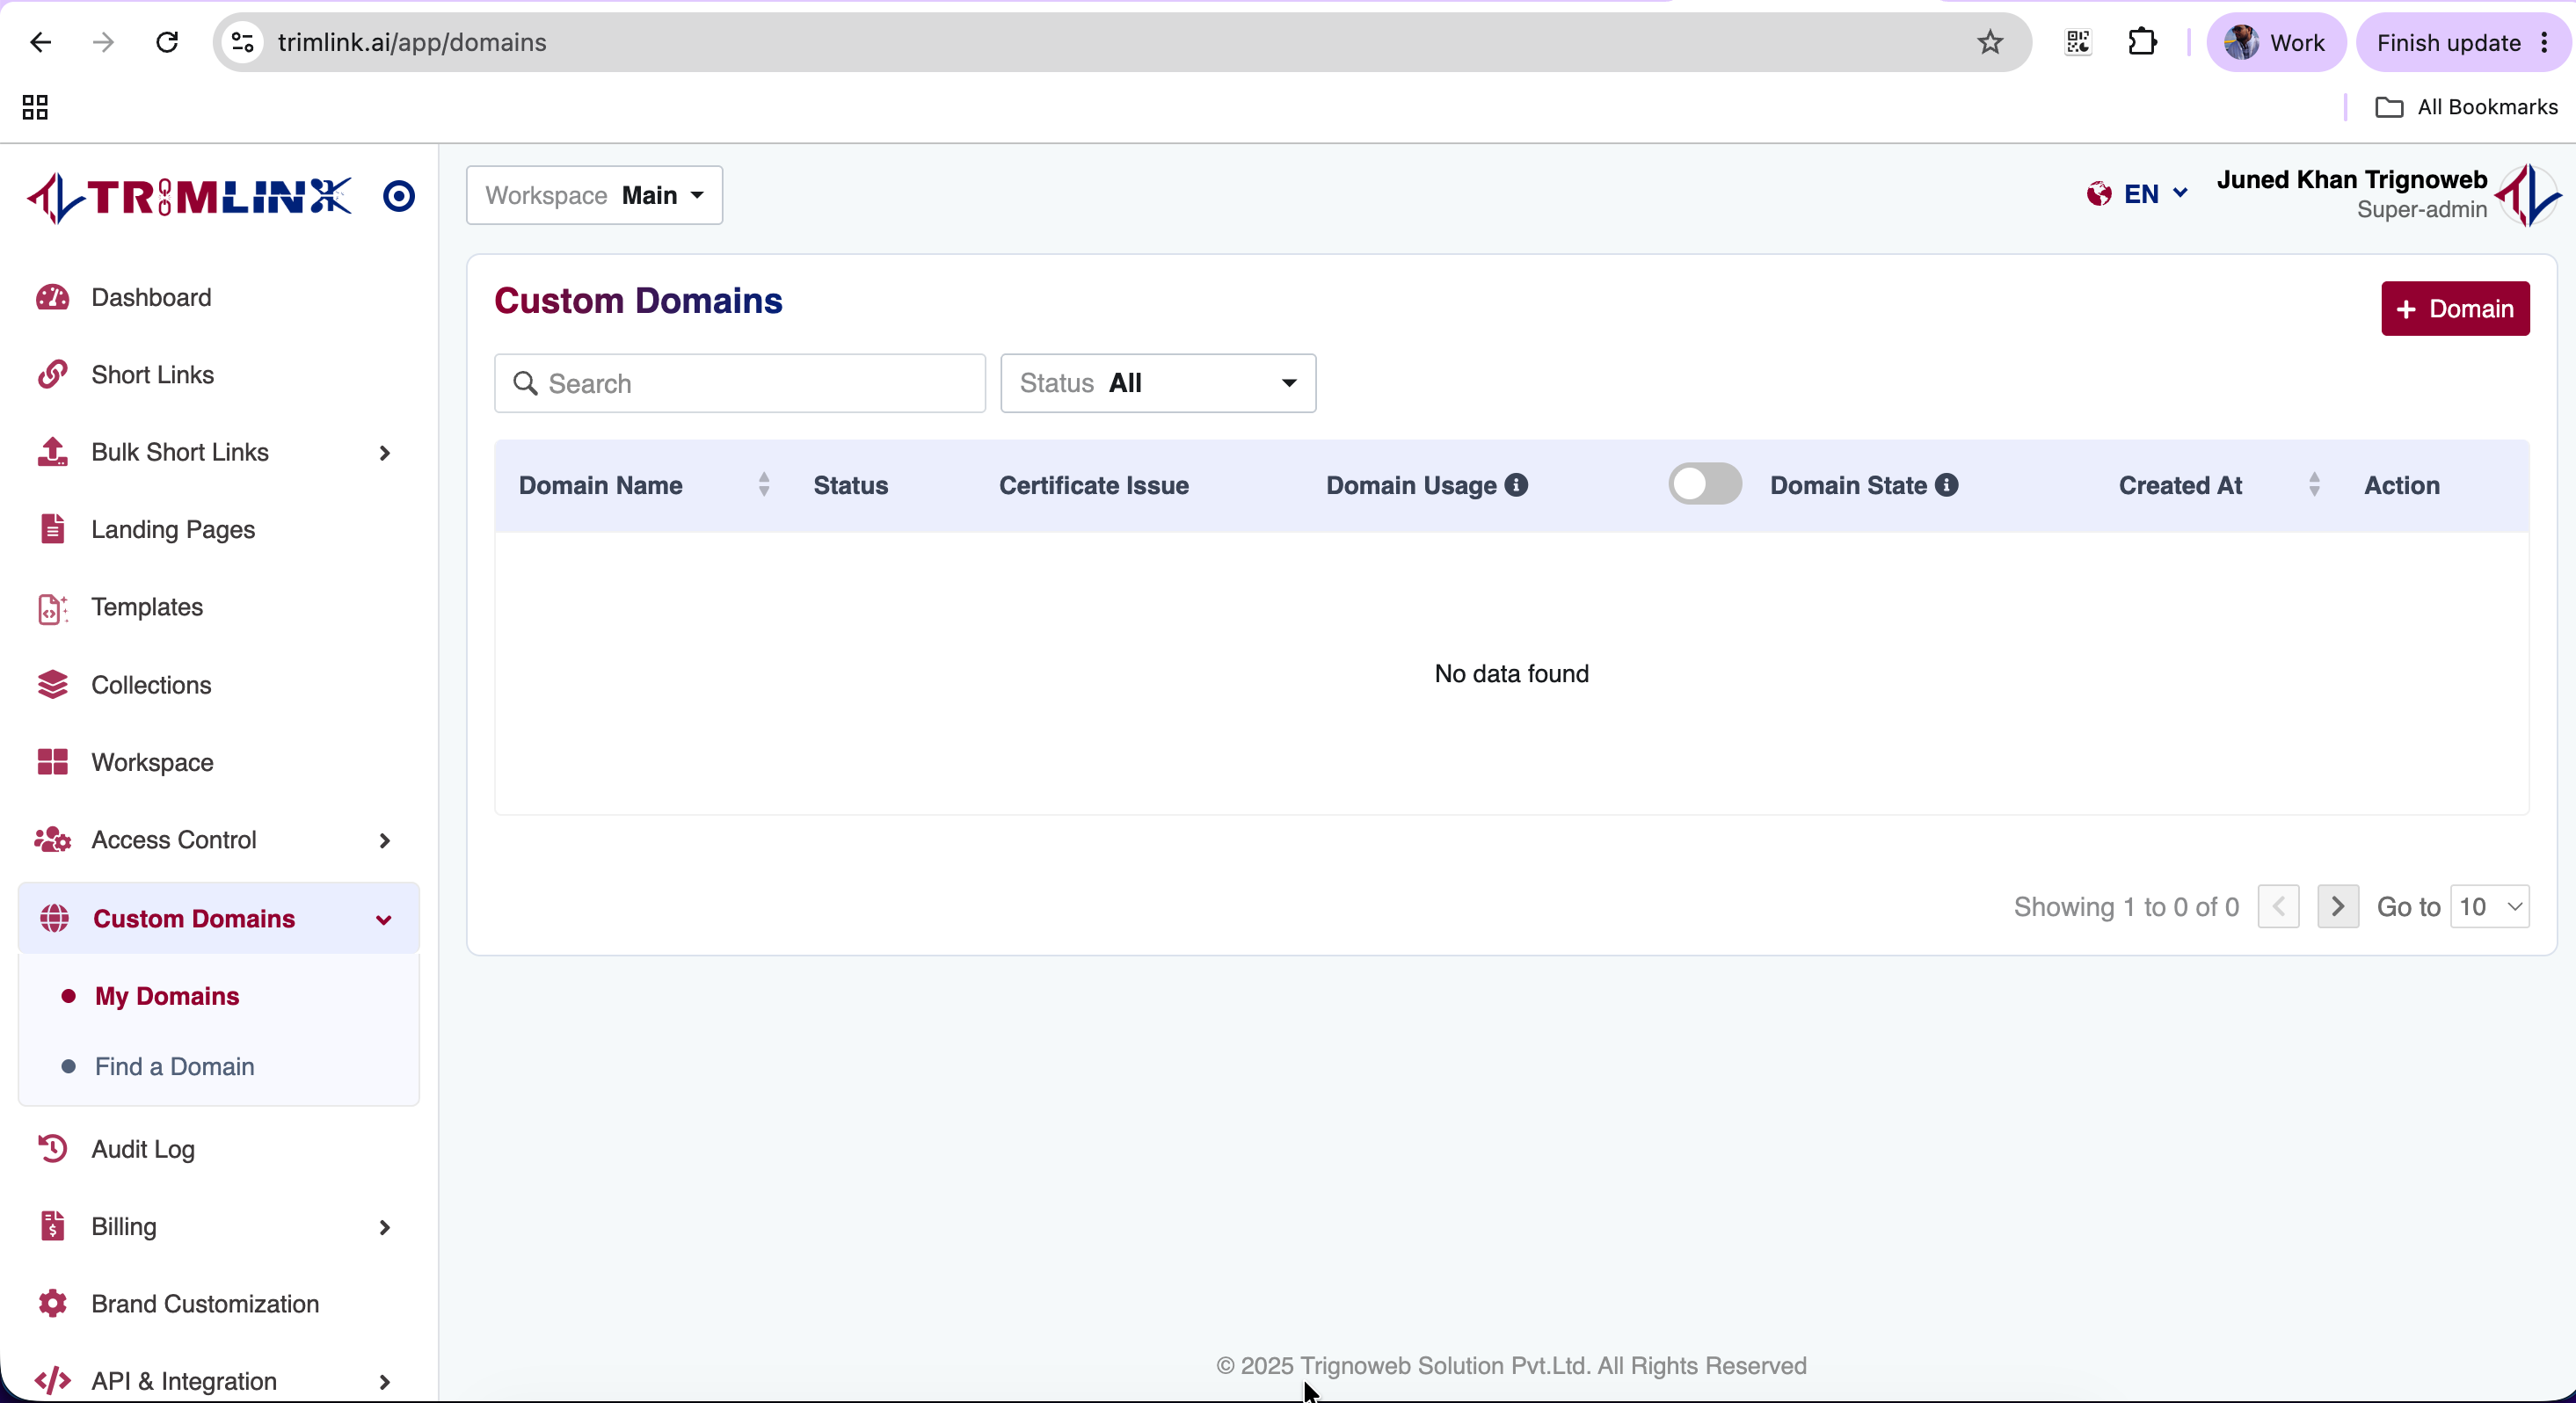Image resolution: width=2576 pixels, height=1403 pixels.
Task: Click the Brand Customization gear icon
Action: click(x=52, y=1304)
